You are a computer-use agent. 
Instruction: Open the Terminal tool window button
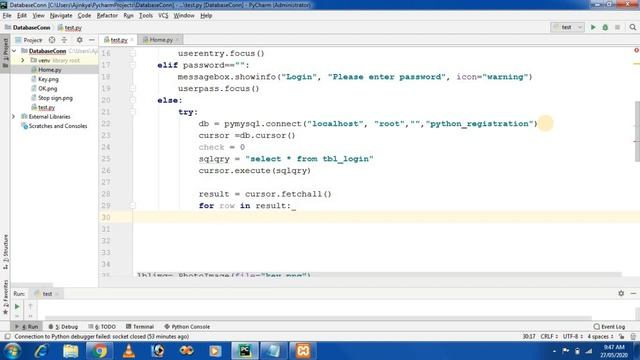(140, 327)
